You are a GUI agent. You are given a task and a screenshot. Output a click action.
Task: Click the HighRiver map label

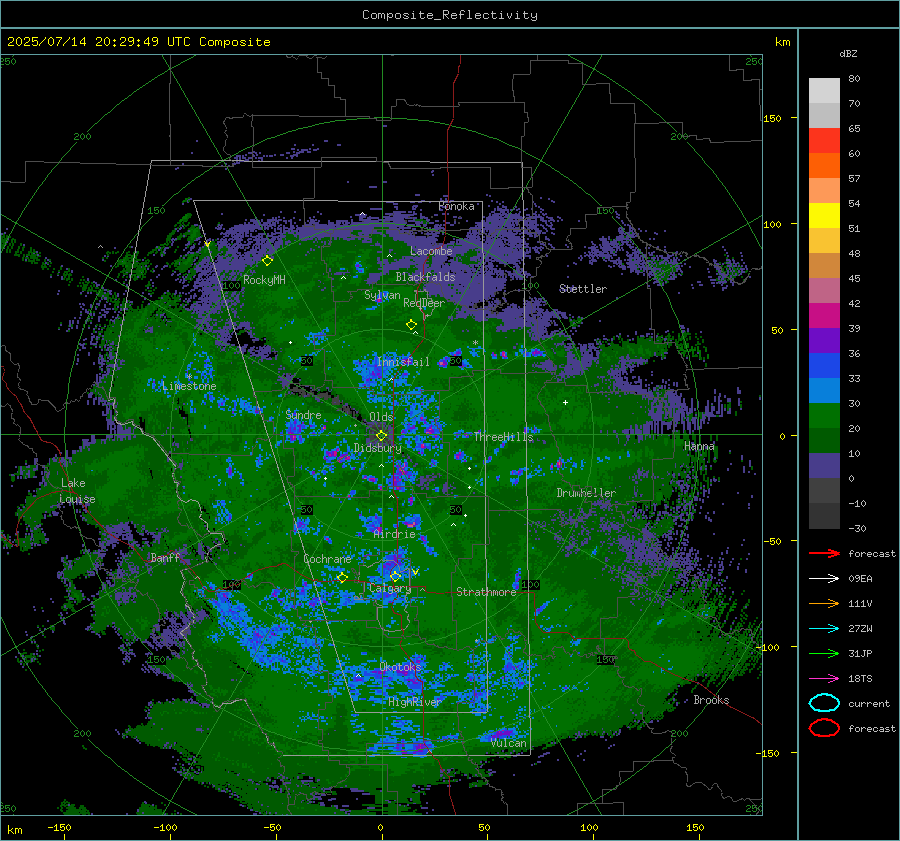414,702
